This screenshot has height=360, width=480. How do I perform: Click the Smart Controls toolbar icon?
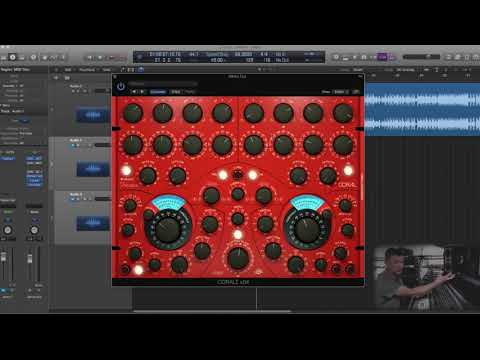coord(33,57)
